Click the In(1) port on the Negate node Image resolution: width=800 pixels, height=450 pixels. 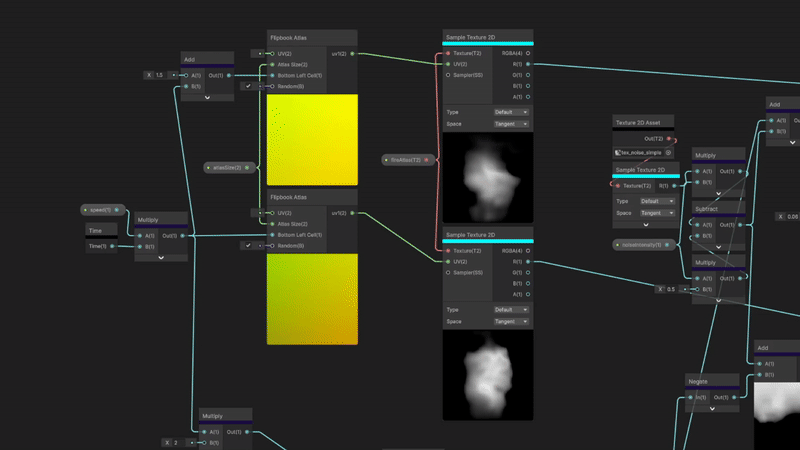click(690, 397)
